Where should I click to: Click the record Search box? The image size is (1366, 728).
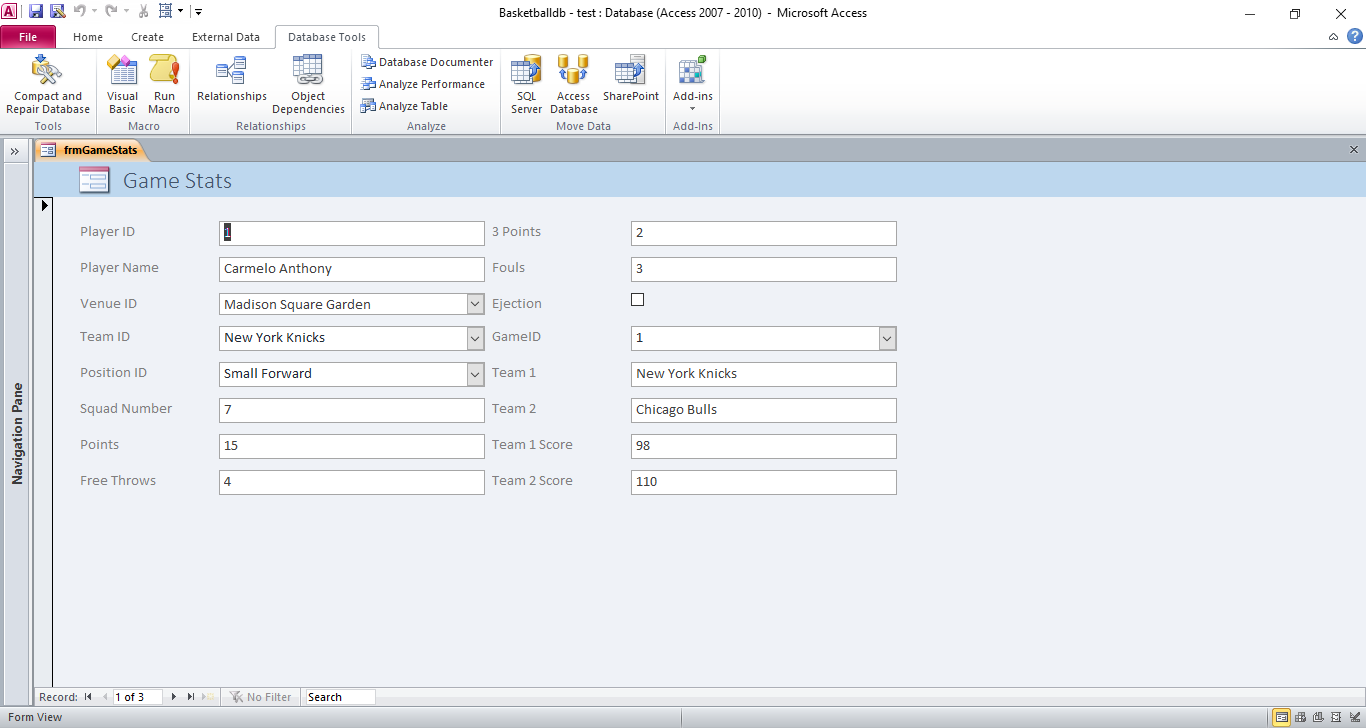[x=341, y=697]
